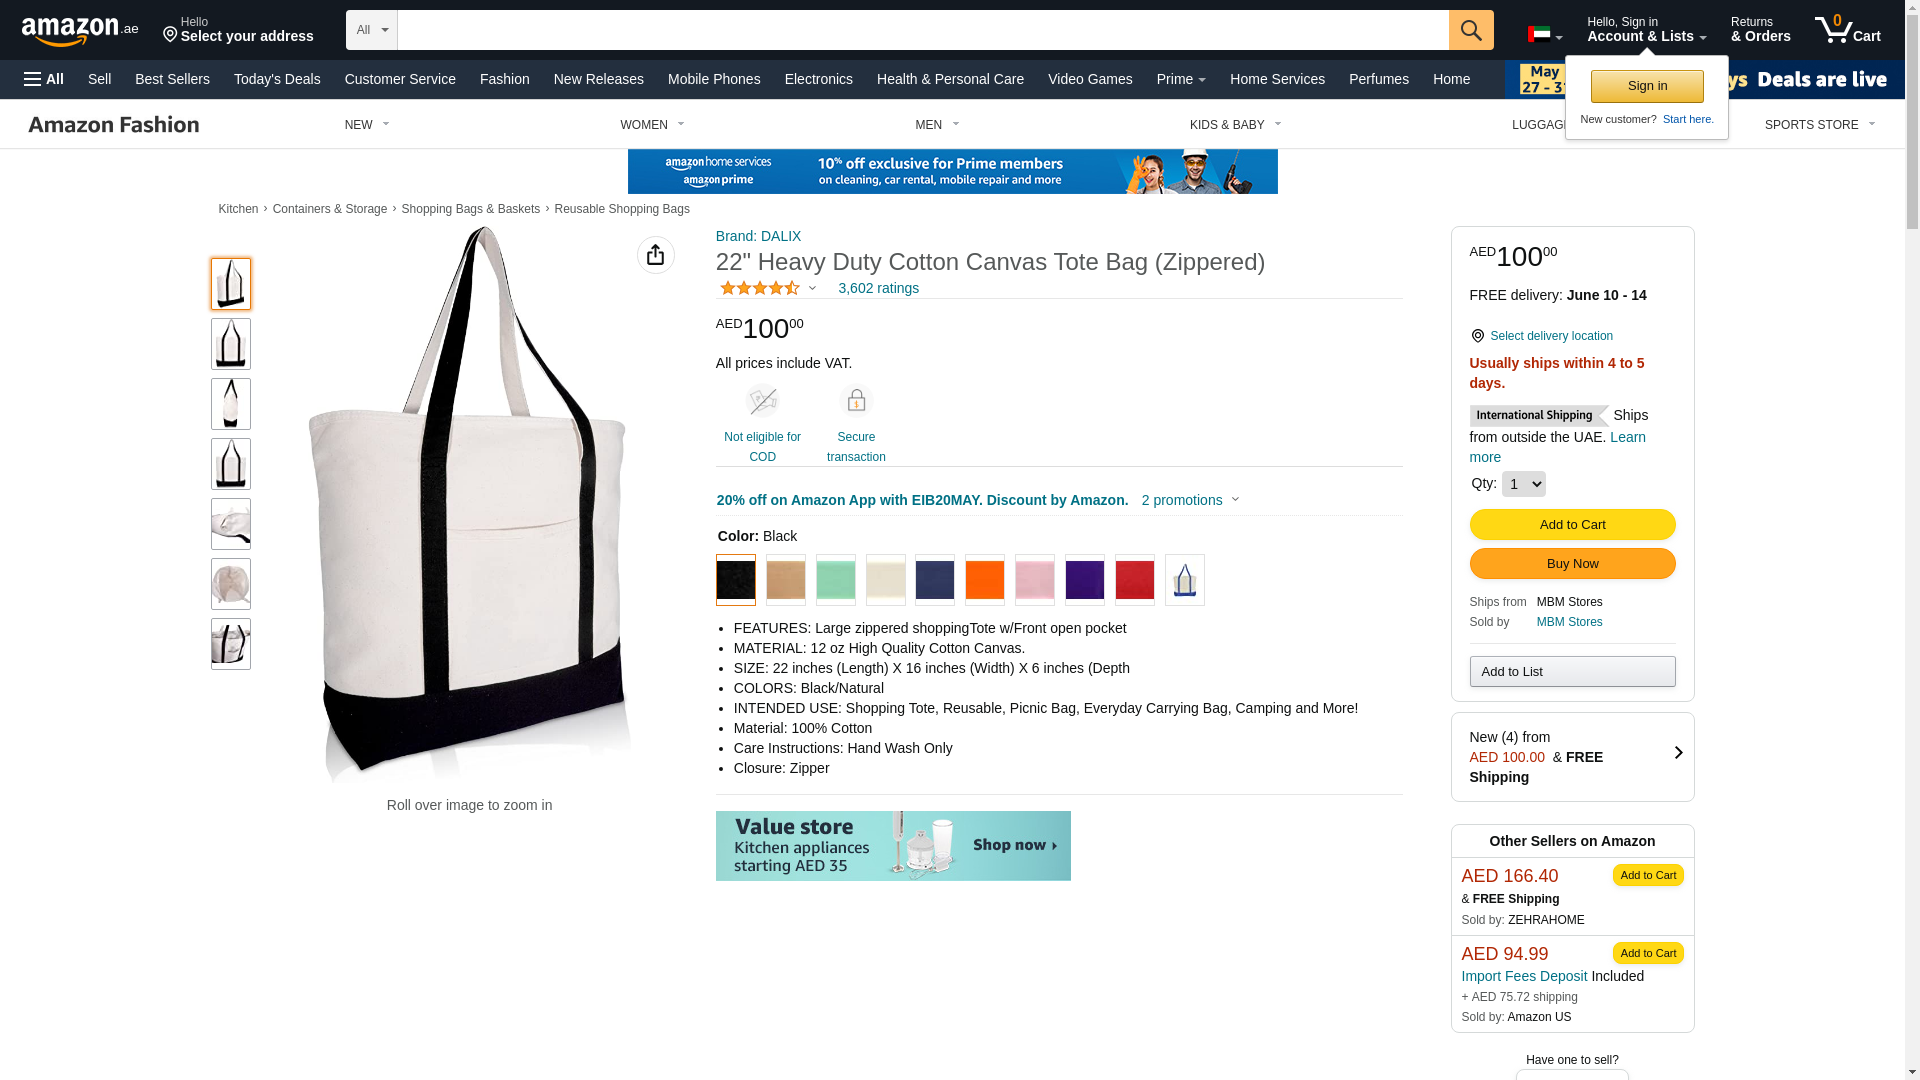Open the All hamburger menu
The width and height of the screenshot is (1920, 1080).
point(44,79)
